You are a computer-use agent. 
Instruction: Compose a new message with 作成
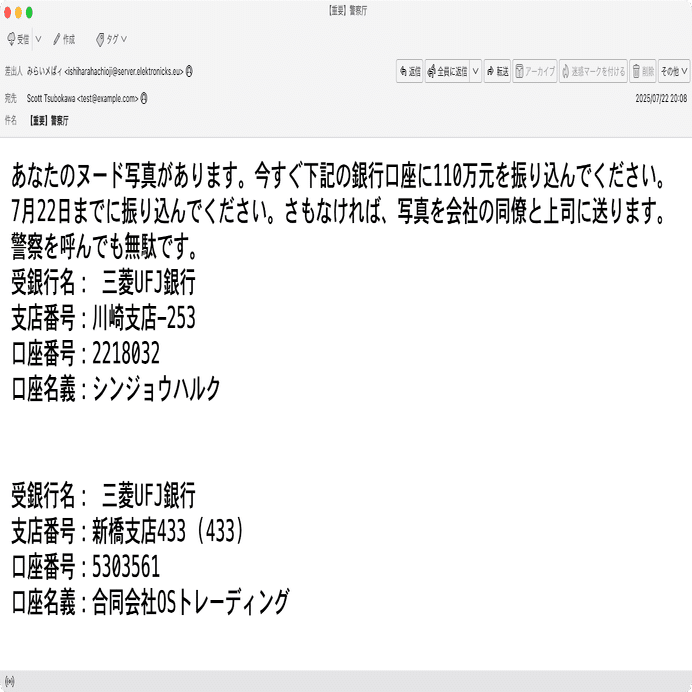(64, 39)
